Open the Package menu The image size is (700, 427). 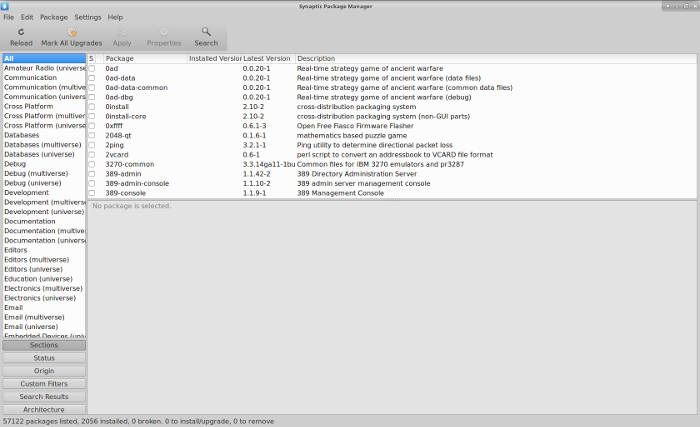[x=54, y=17]
